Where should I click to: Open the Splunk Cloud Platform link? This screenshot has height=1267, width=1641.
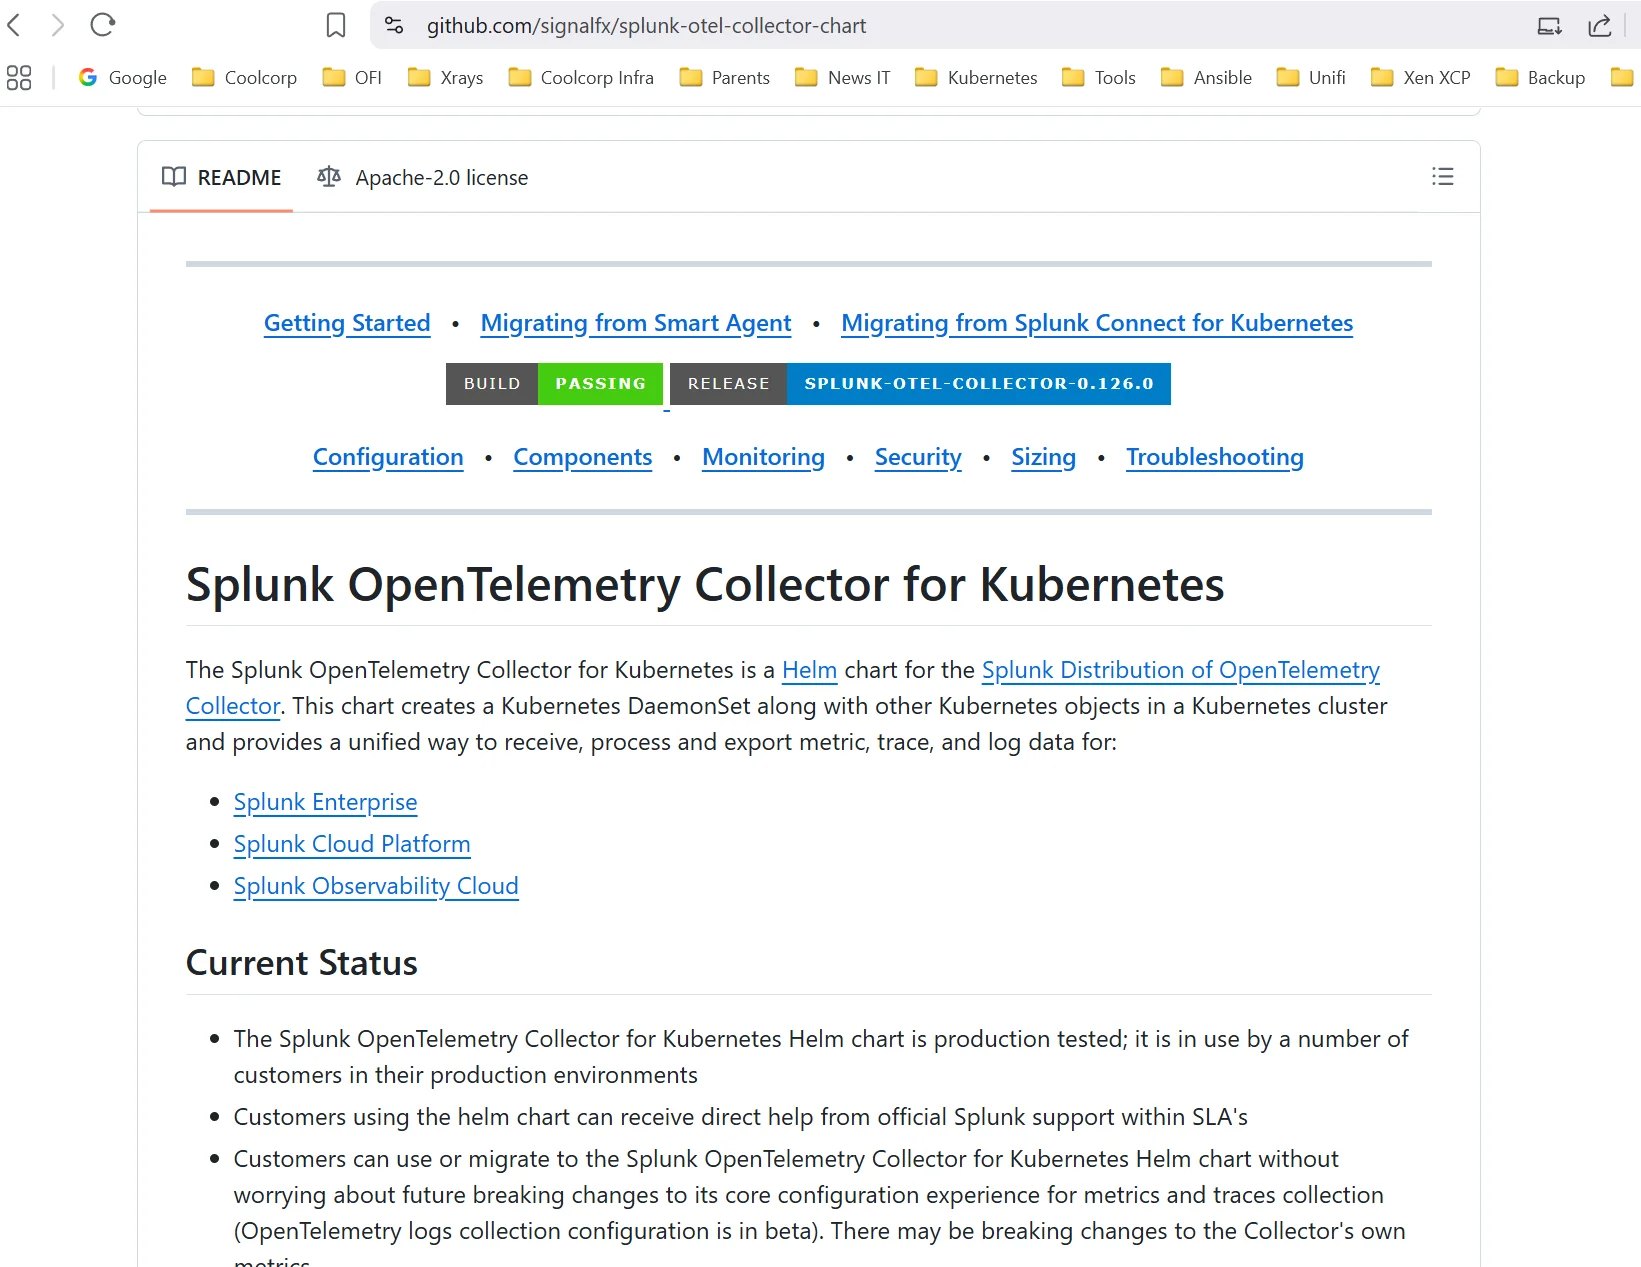[352, 844]
